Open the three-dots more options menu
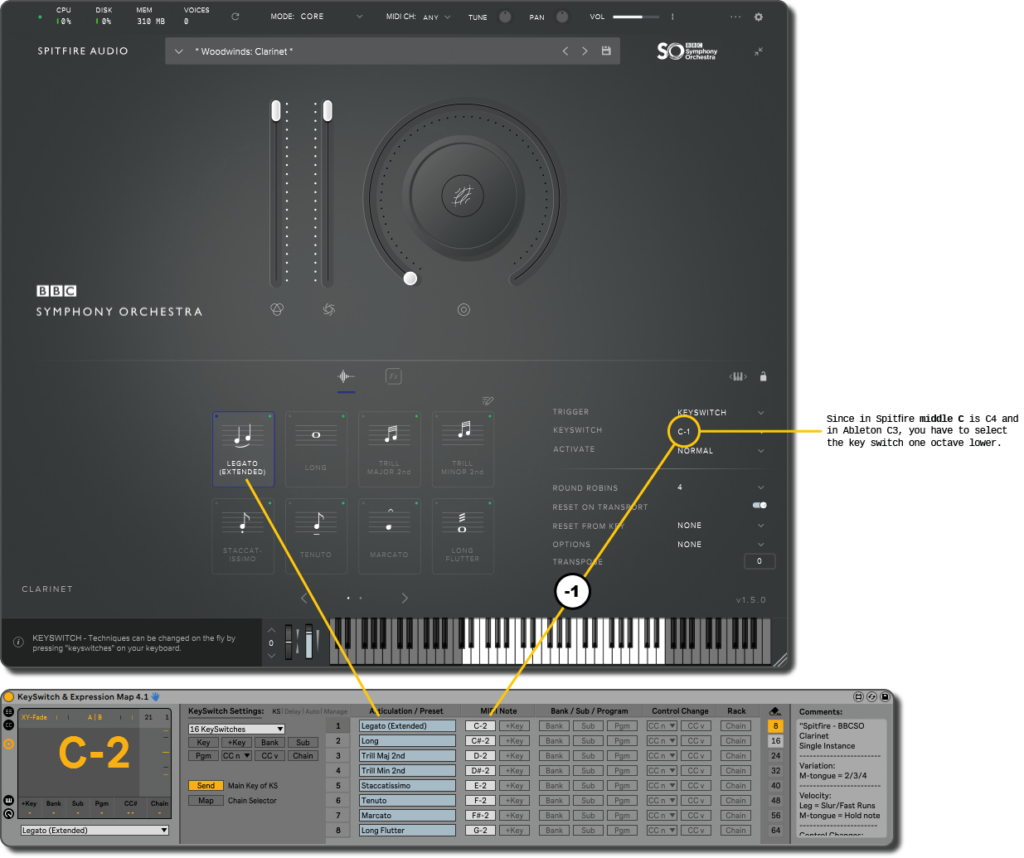Screen dimensions: 1024x858 click(735, 17)
